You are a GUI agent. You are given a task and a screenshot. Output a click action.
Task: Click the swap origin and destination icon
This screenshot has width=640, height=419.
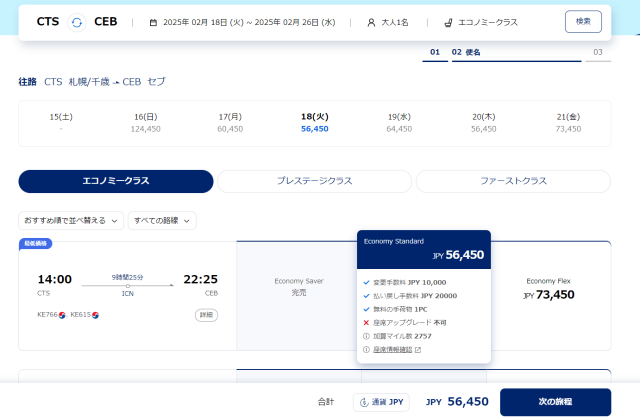(x=76, y=21)
